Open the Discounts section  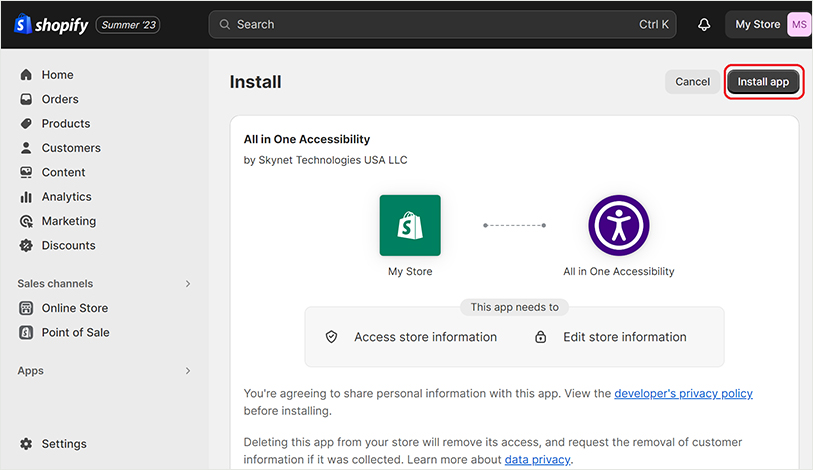click(x=68, y=245)
